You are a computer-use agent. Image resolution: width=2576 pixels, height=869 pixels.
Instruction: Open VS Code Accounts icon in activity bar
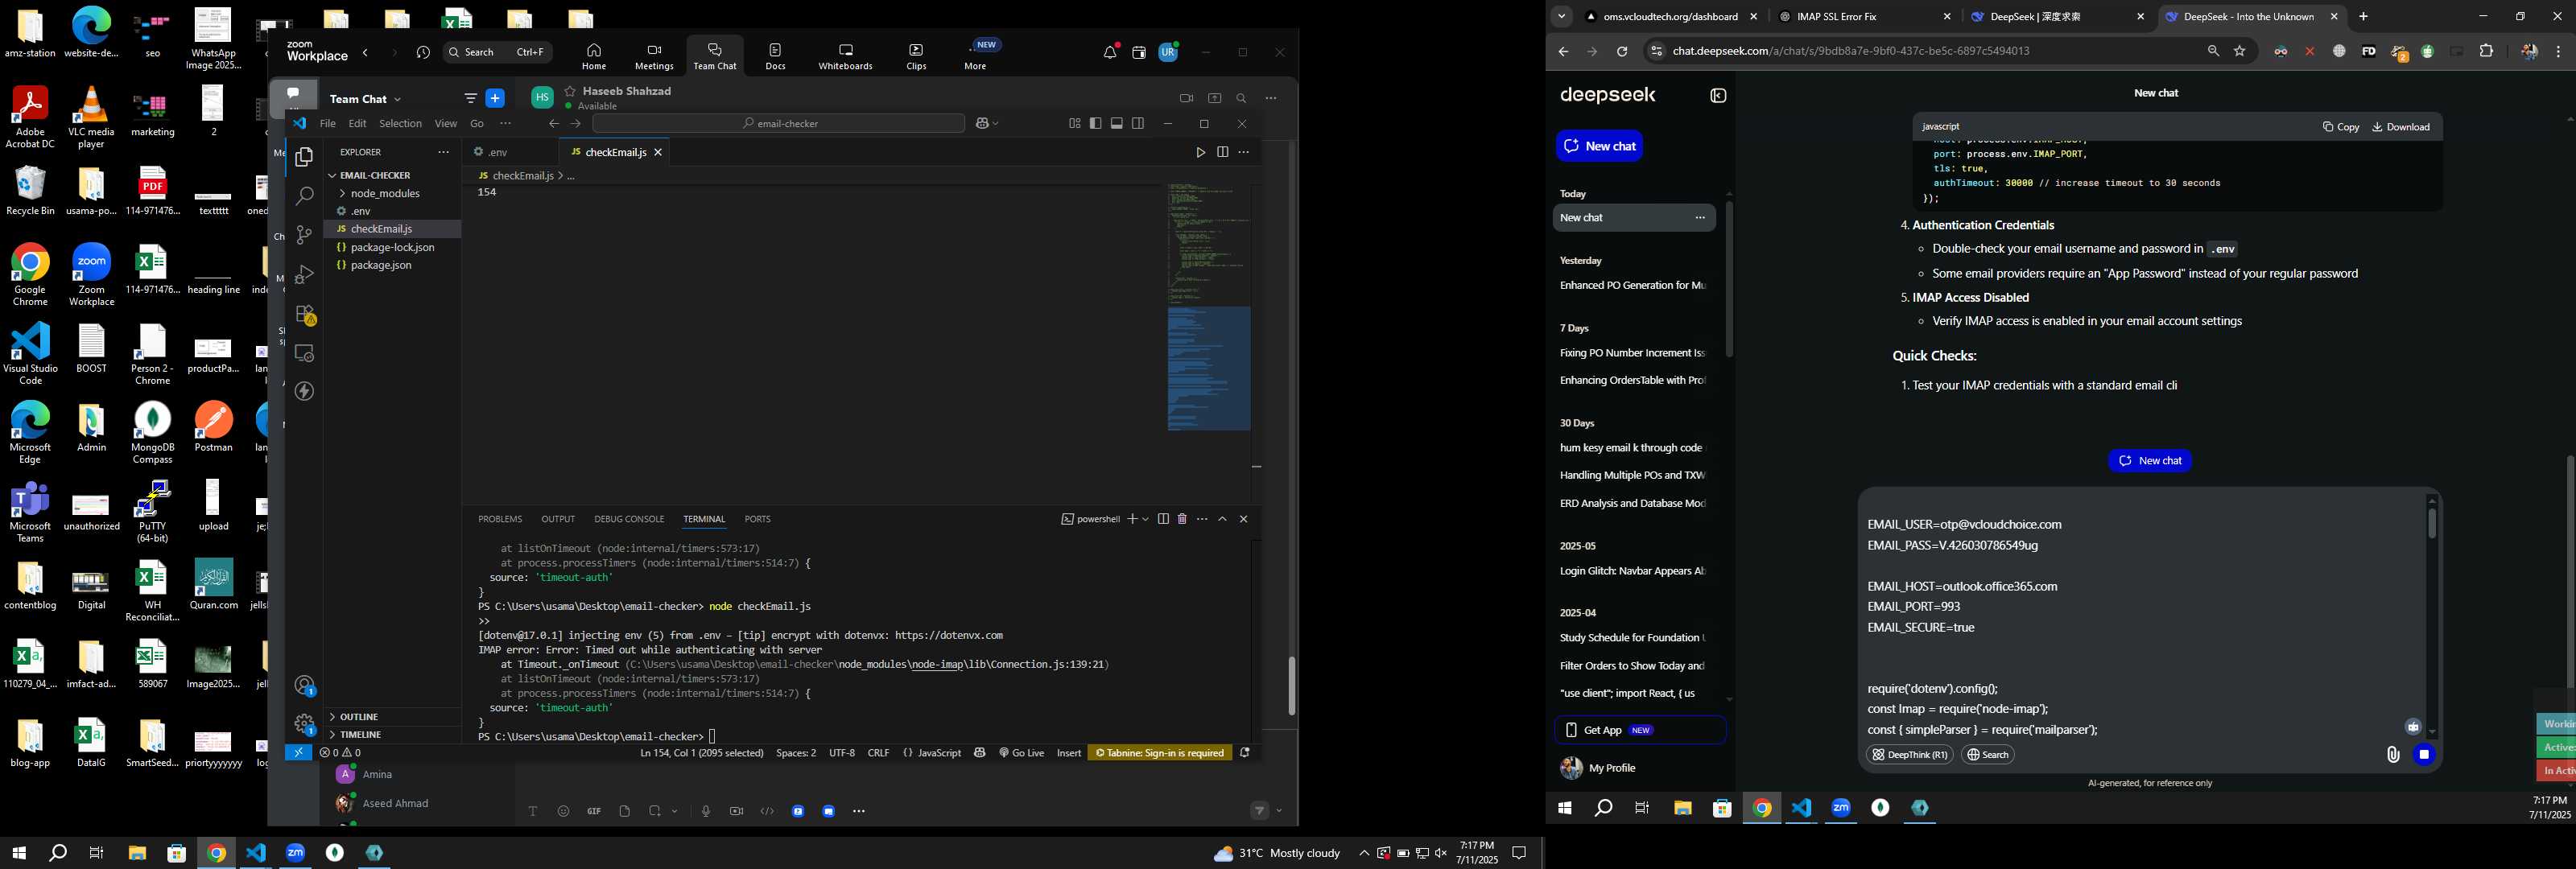[x=305, y=685]
